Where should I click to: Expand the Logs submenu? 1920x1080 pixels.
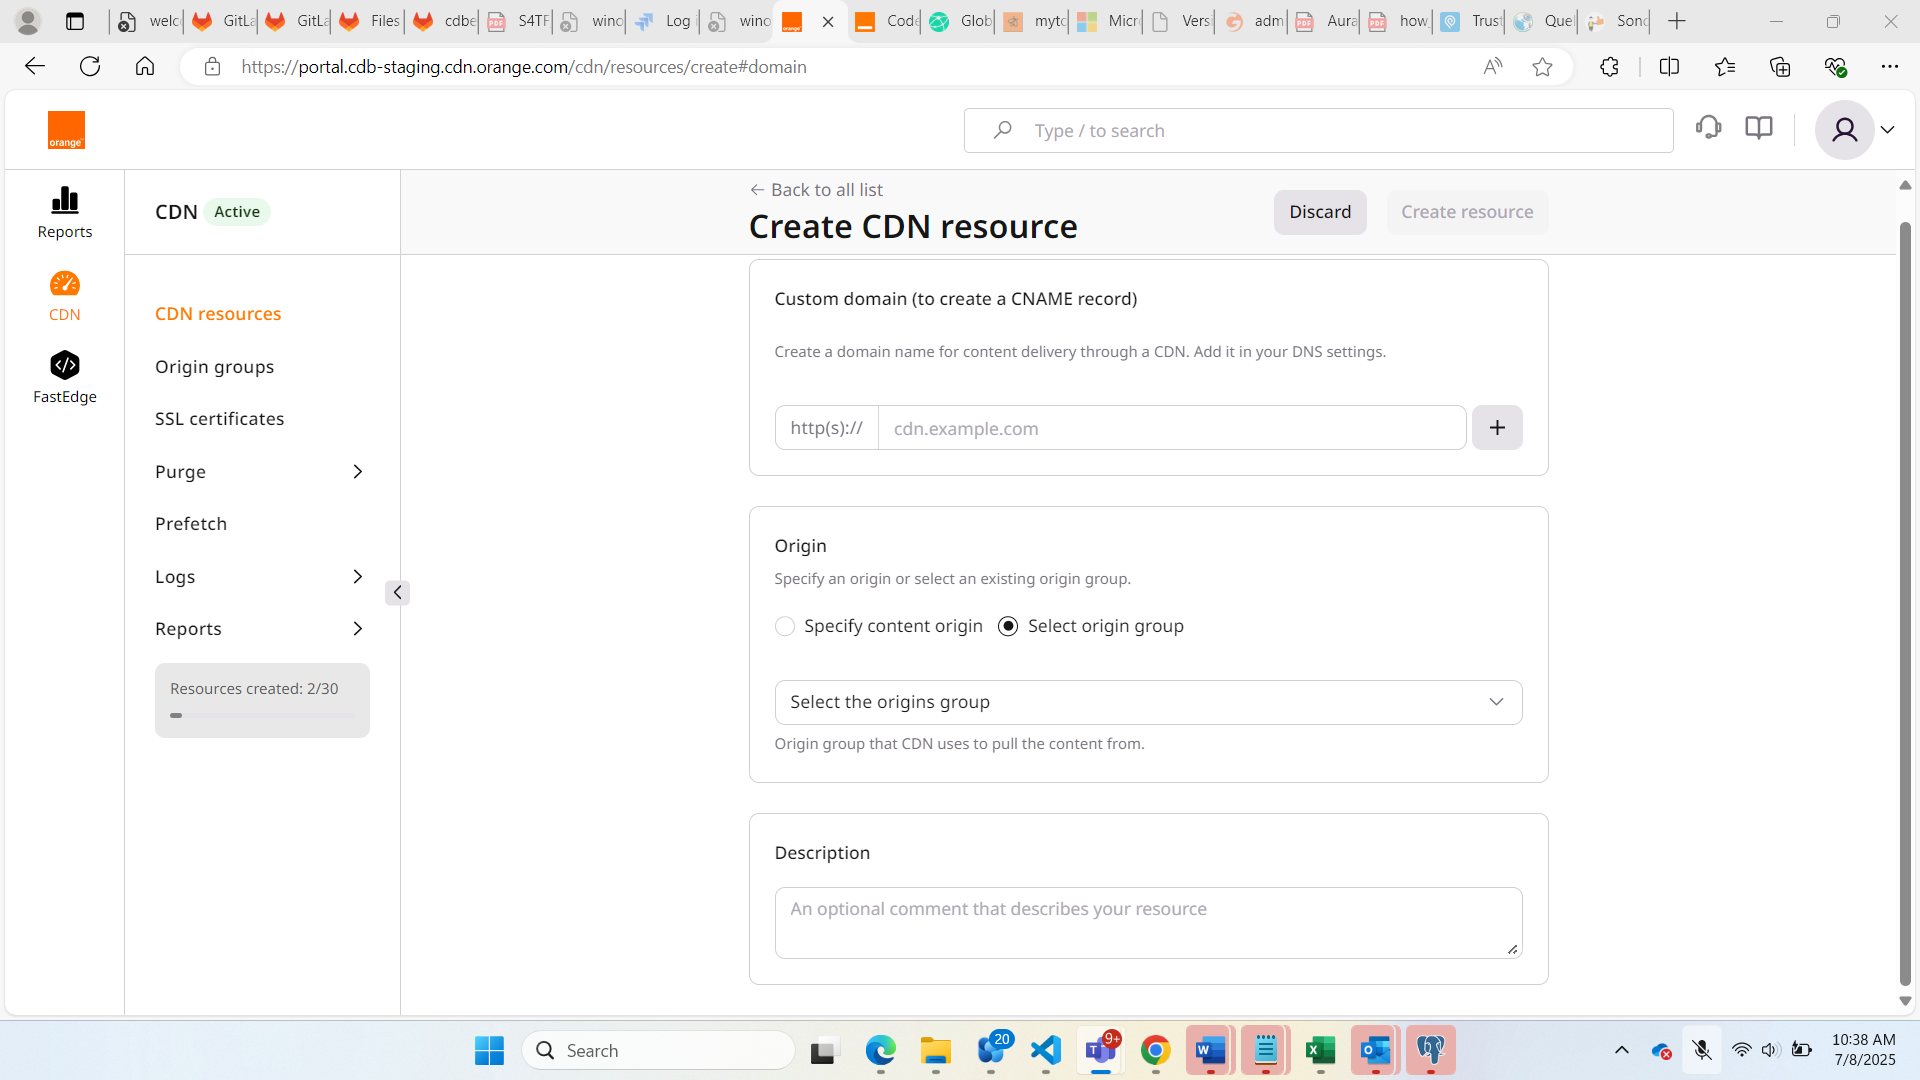(x=357, y=577)
